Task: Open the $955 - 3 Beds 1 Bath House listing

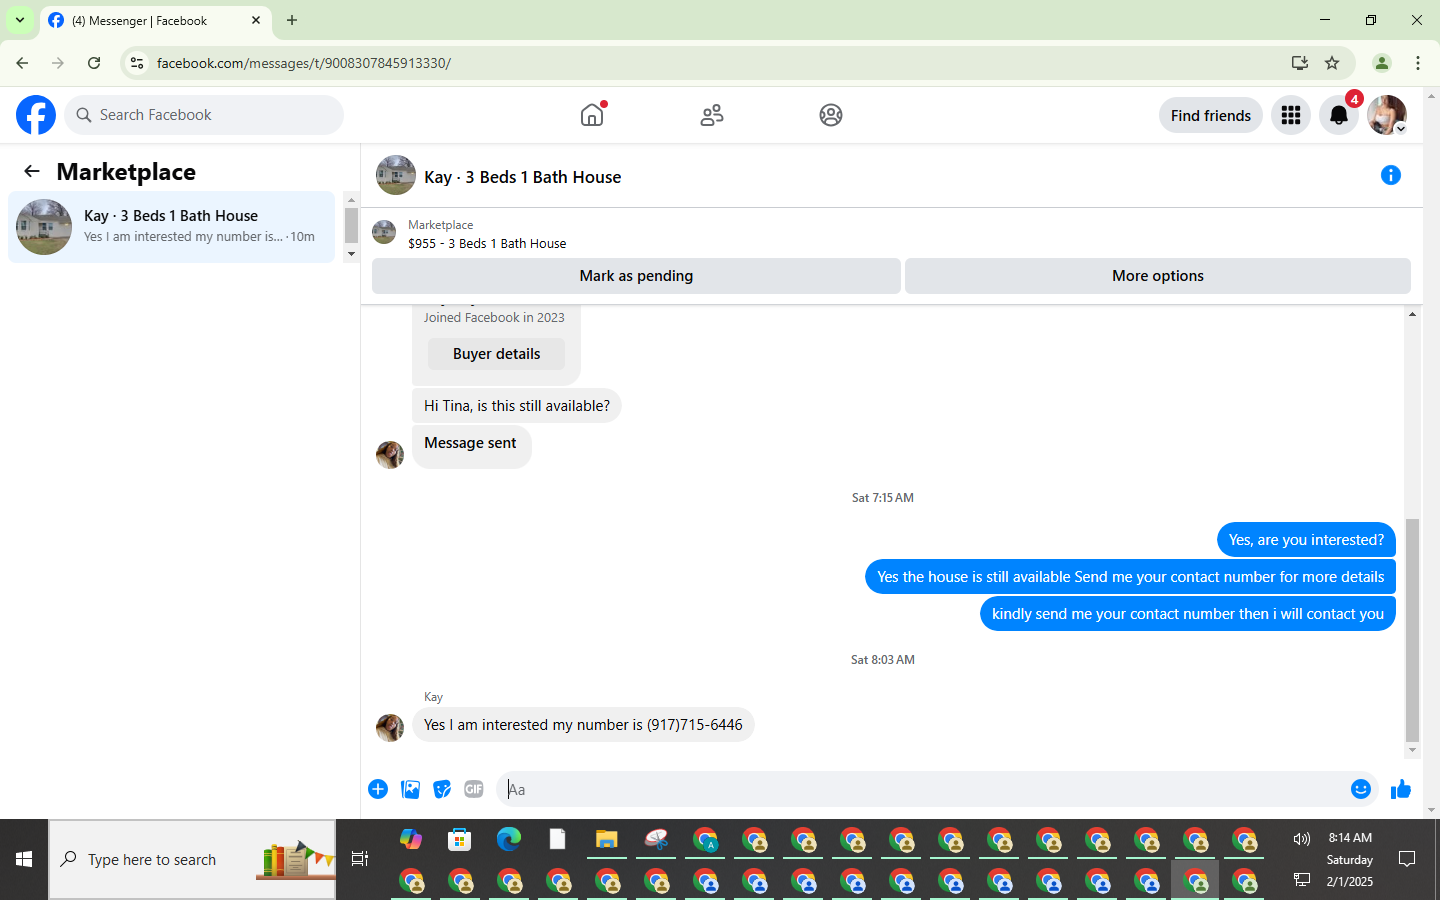Action: pos(487,243)
